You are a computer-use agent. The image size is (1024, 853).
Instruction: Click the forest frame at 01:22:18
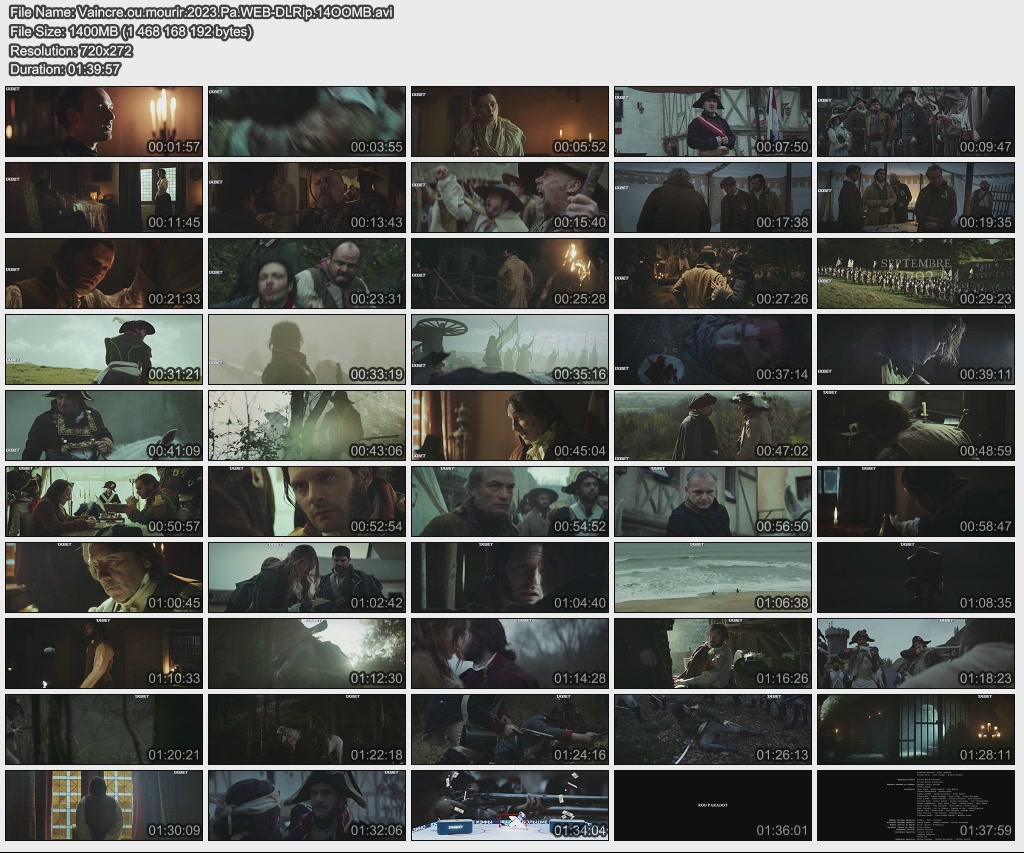[x=307, y=729]
